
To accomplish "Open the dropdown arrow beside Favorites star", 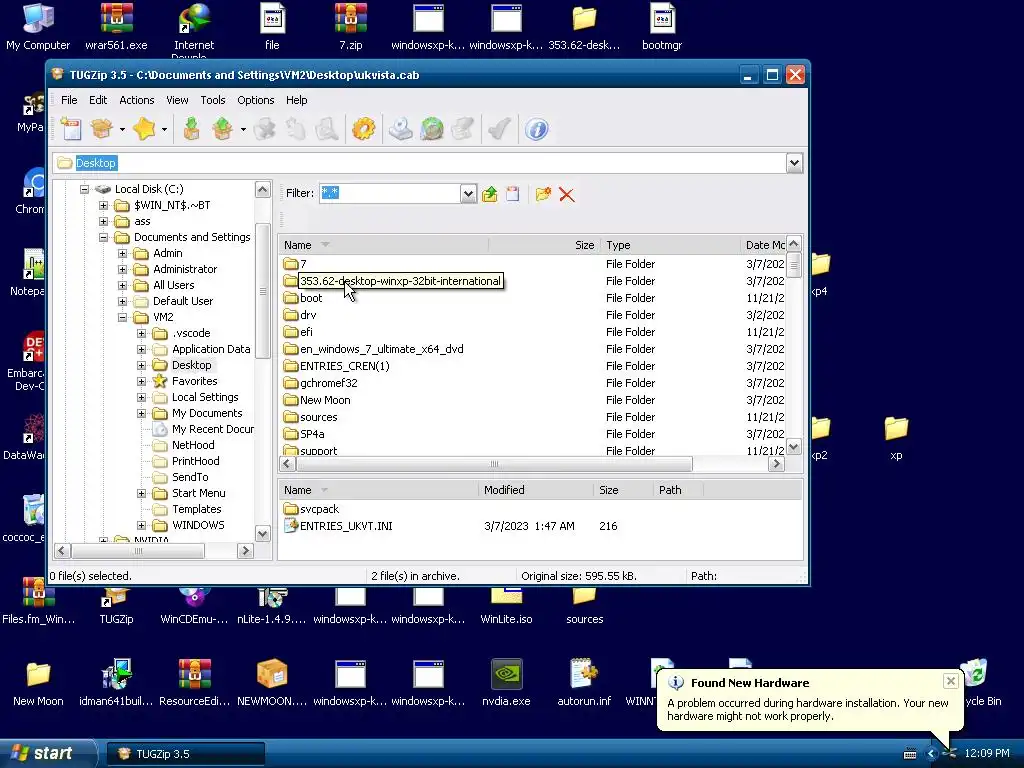I will pos(164,129).
